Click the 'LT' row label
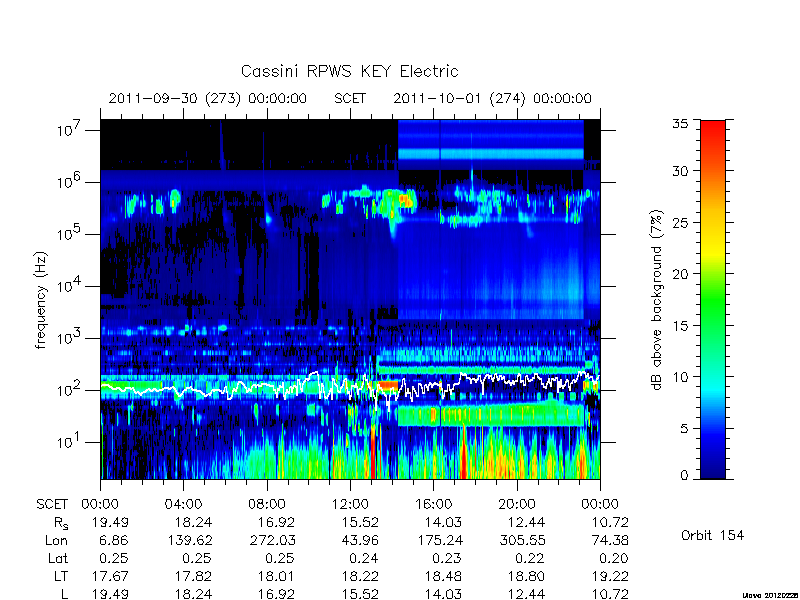 [x=61, y=576]
